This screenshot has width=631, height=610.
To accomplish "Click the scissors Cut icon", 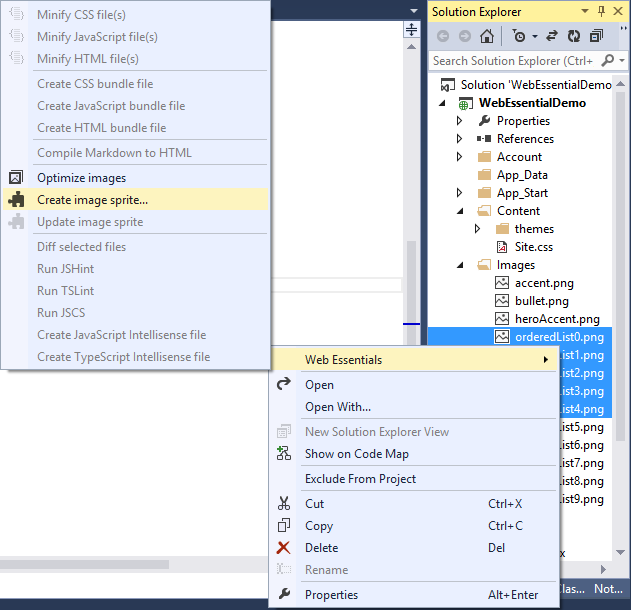I will click(284, 503).
